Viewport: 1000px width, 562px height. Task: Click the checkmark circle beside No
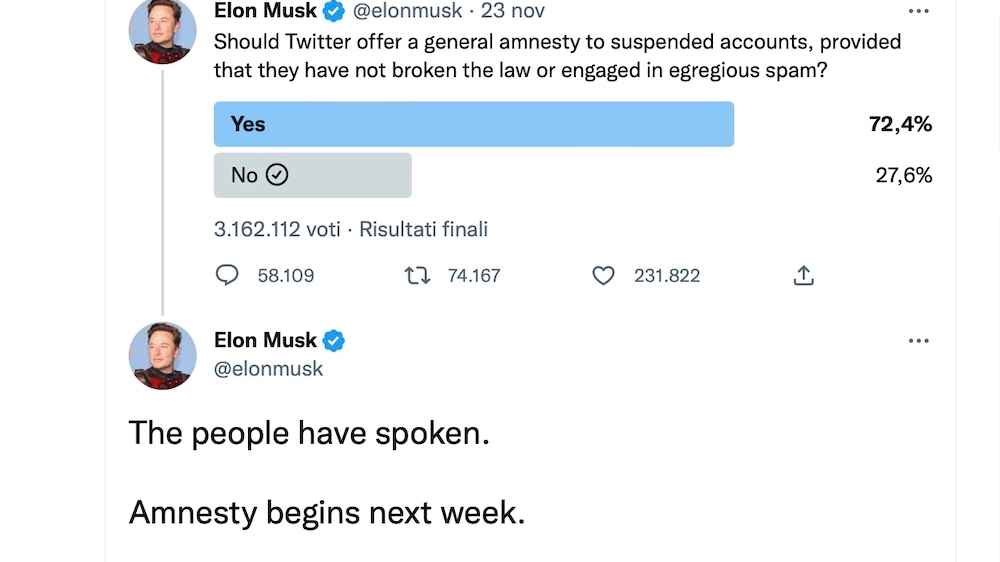pos(277,175)
